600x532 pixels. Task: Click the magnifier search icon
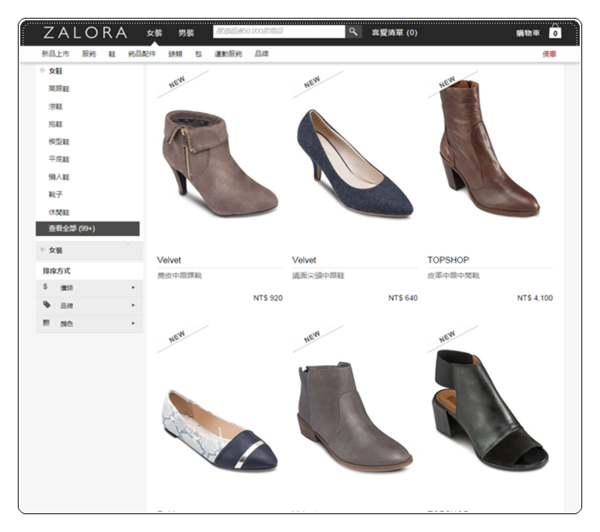(354, 32)
